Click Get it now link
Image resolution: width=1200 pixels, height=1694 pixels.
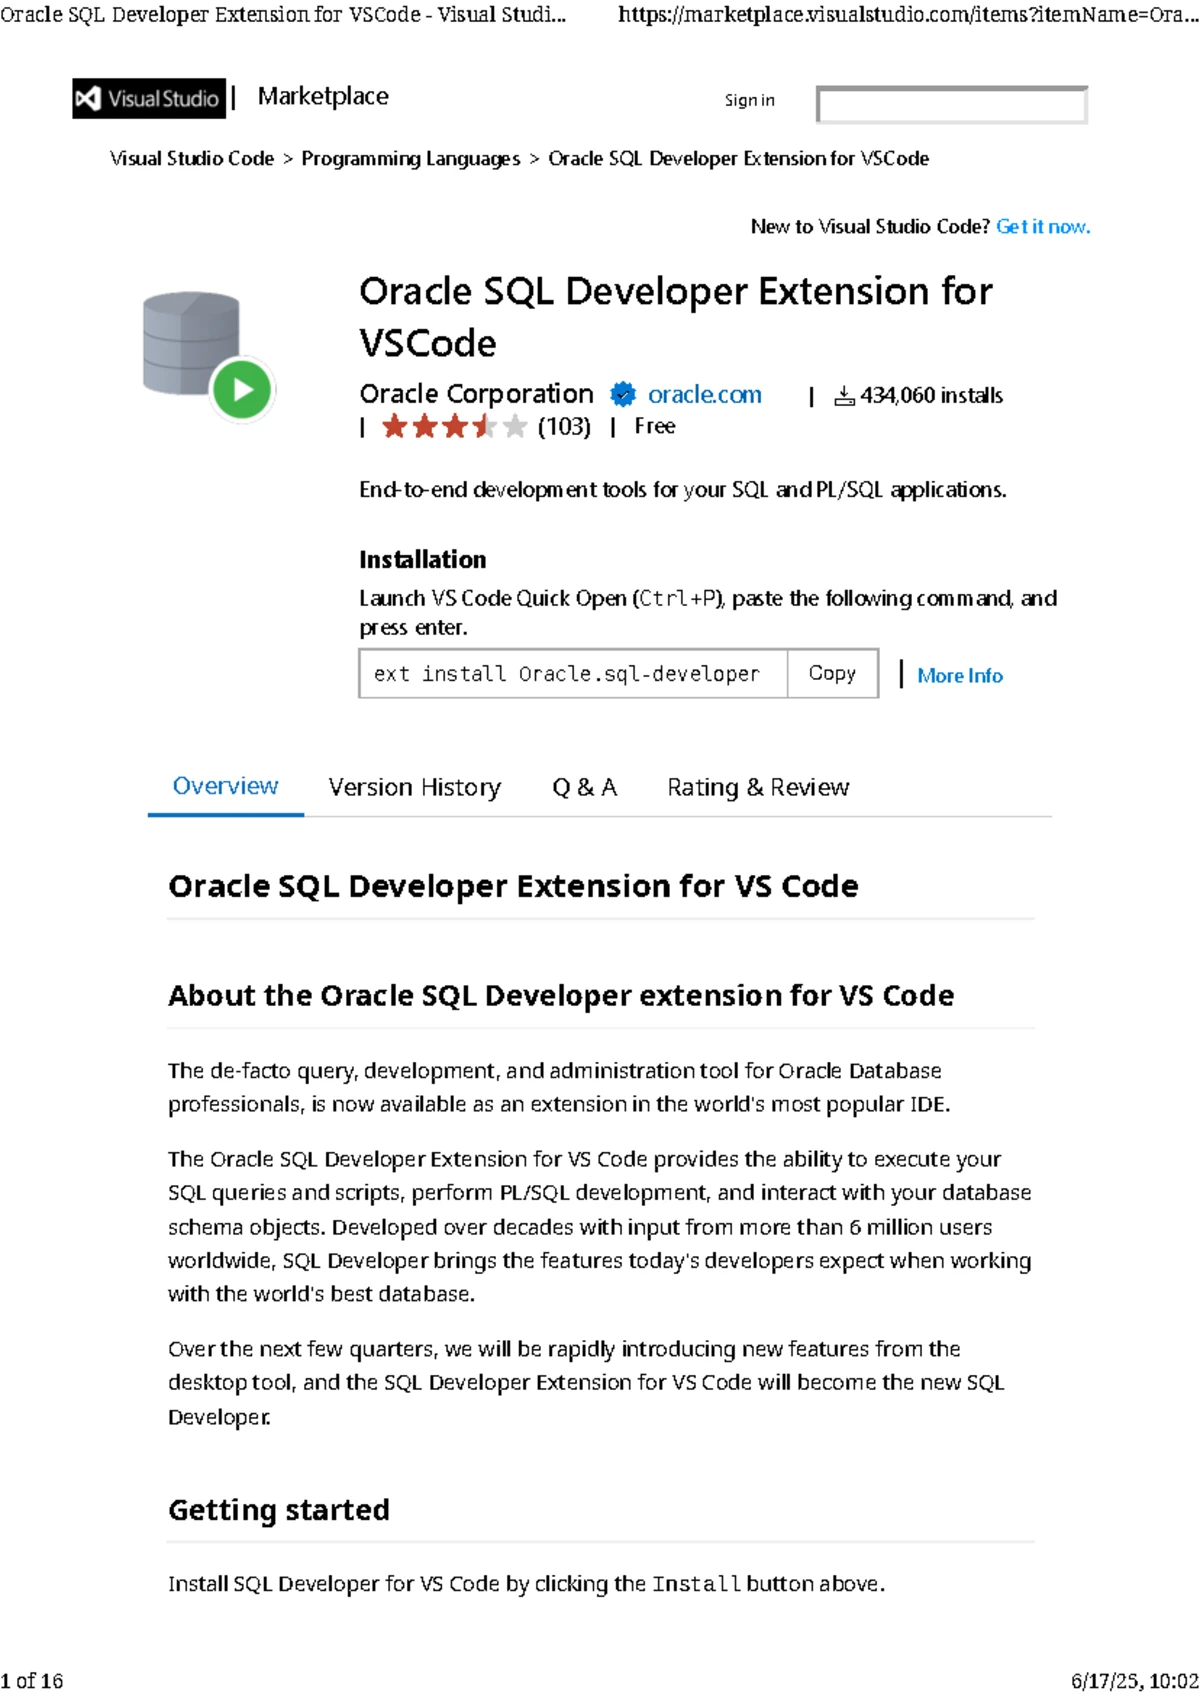coord(1043,227)
